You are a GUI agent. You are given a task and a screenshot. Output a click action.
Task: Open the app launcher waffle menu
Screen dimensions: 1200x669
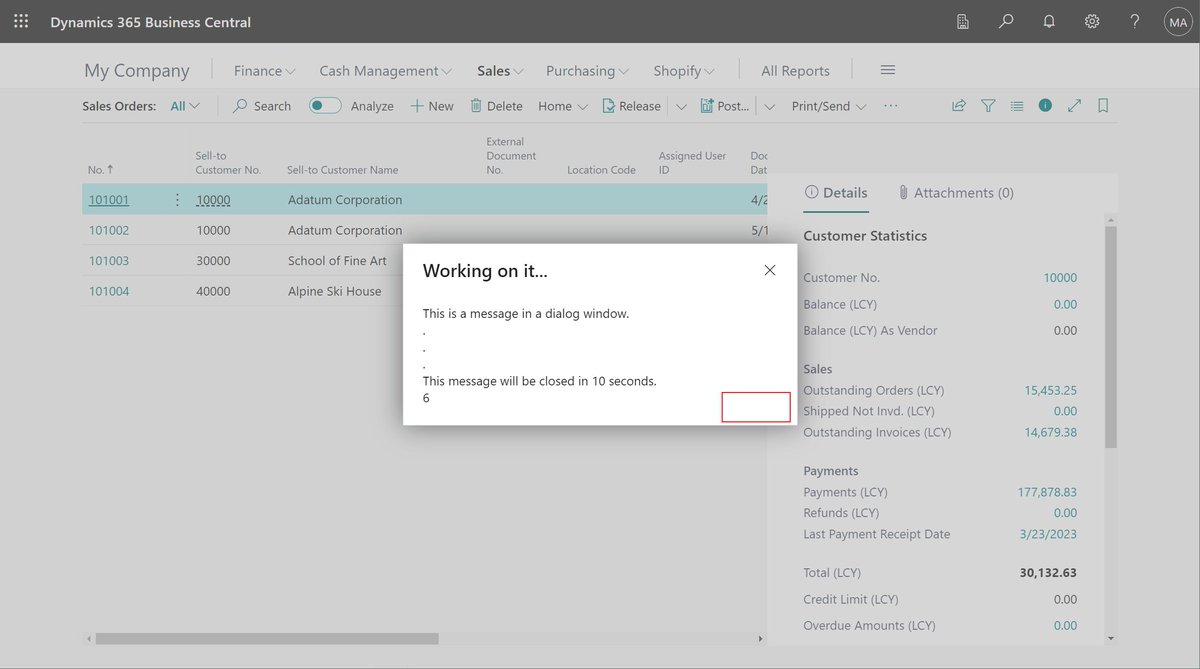(21, 21)
